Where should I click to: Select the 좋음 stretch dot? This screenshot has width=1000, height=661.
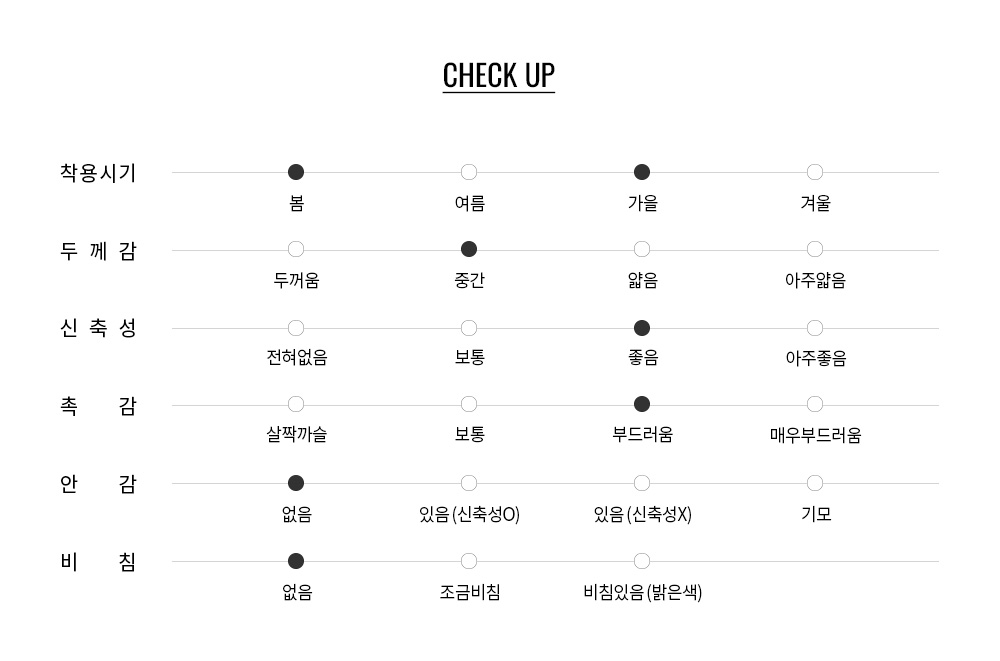(642, 328)
